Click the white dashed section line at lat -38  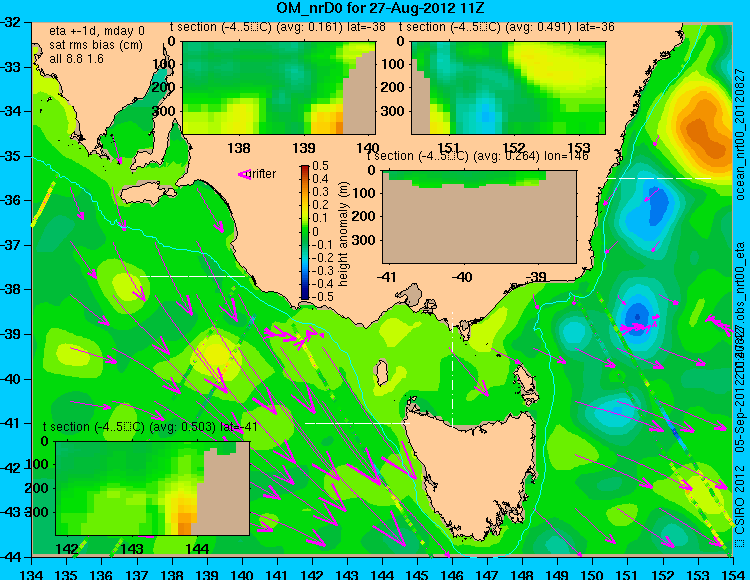(193, 276)
